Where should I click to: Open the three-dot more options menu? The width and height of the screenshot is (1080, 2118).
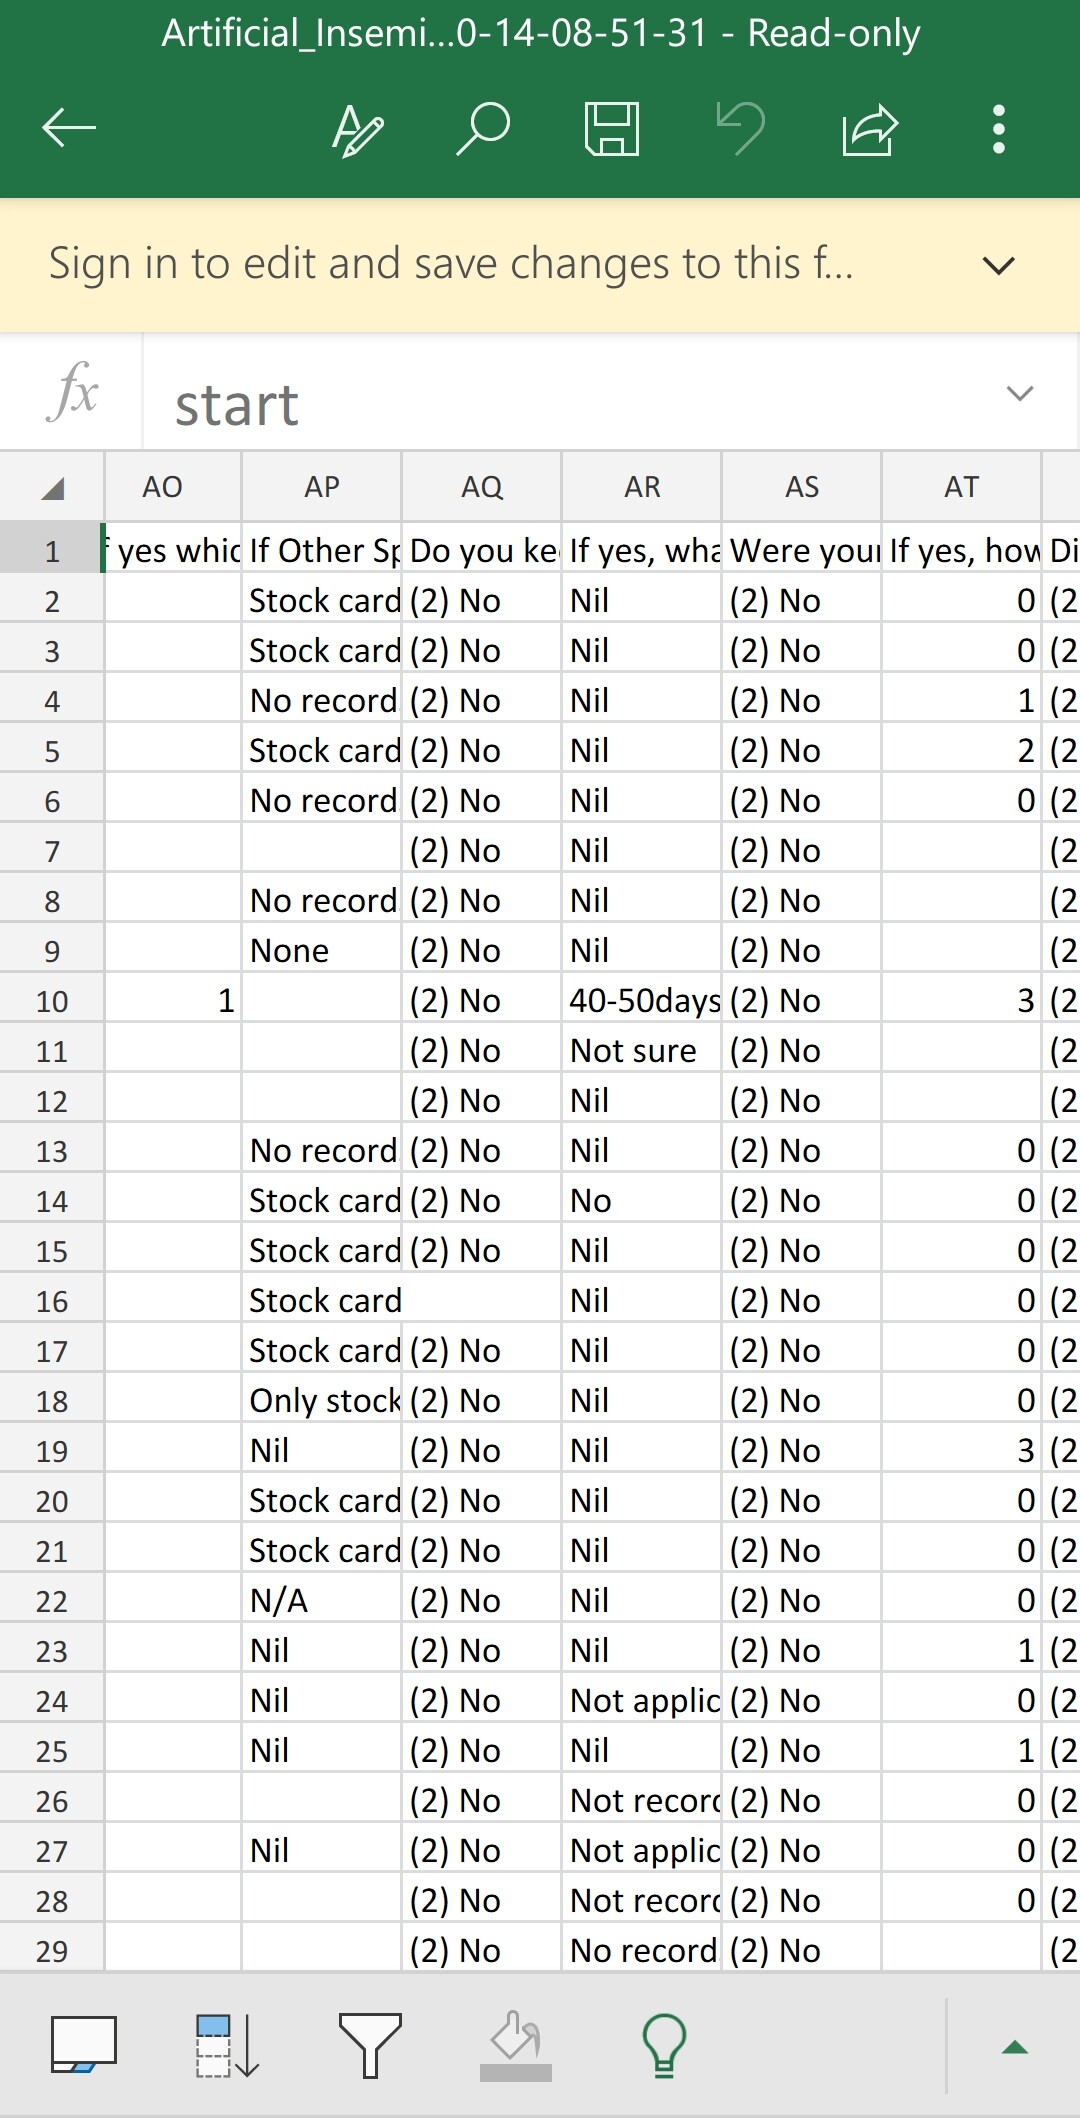click(998, 129)
